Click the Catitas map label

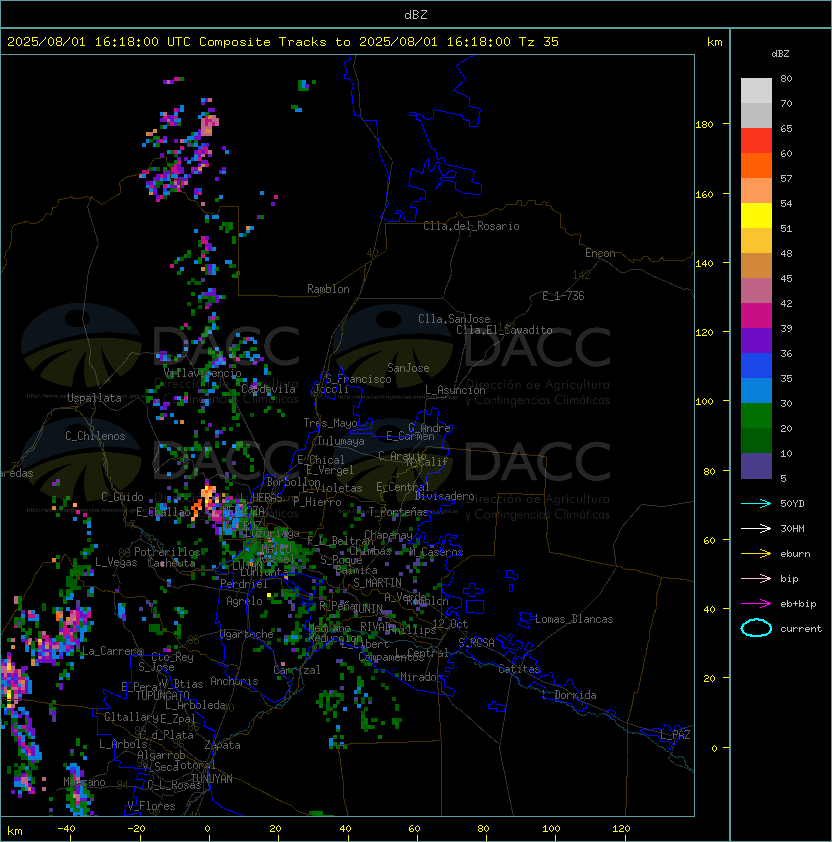[519, 669]
